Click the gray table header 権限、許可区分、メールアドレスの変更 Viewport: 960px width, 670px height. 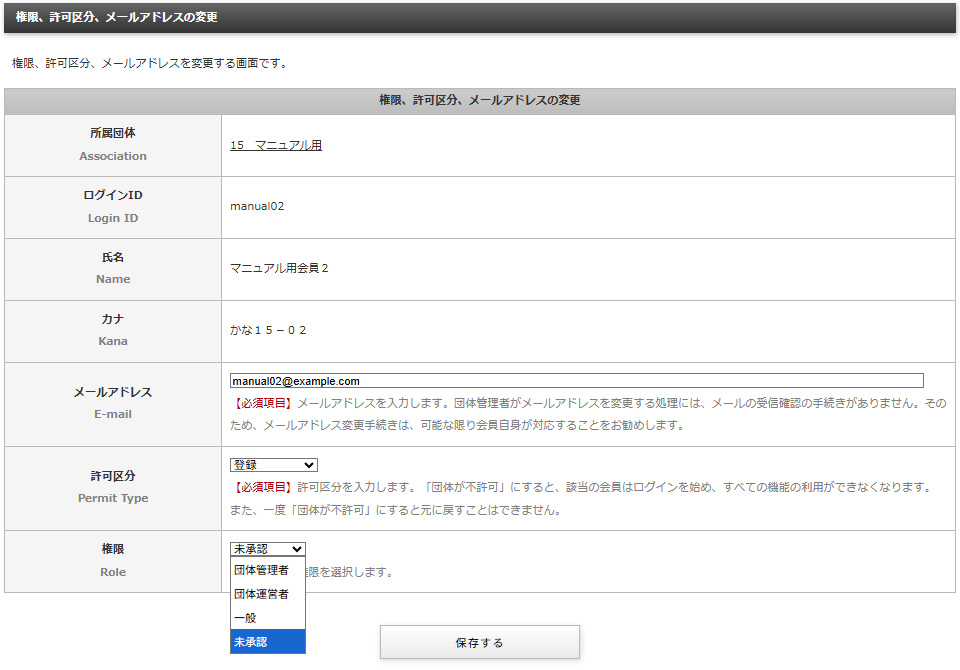(x=479, y=100)
